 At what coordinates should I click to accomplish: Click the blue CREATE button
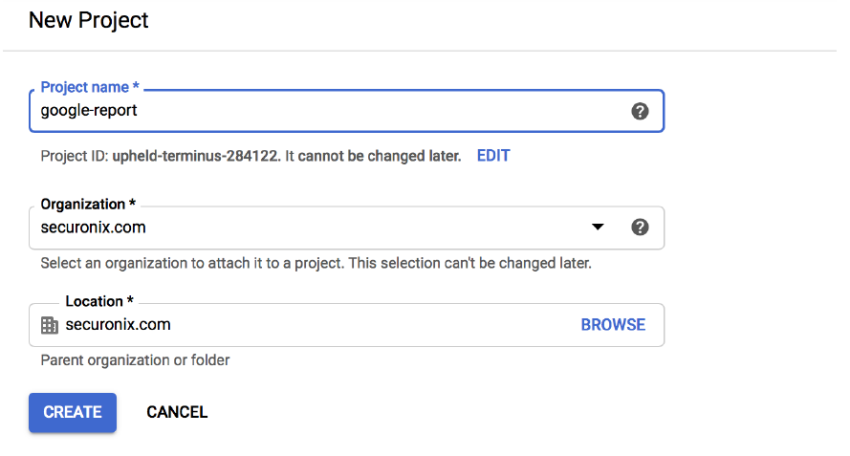(72, 412)
